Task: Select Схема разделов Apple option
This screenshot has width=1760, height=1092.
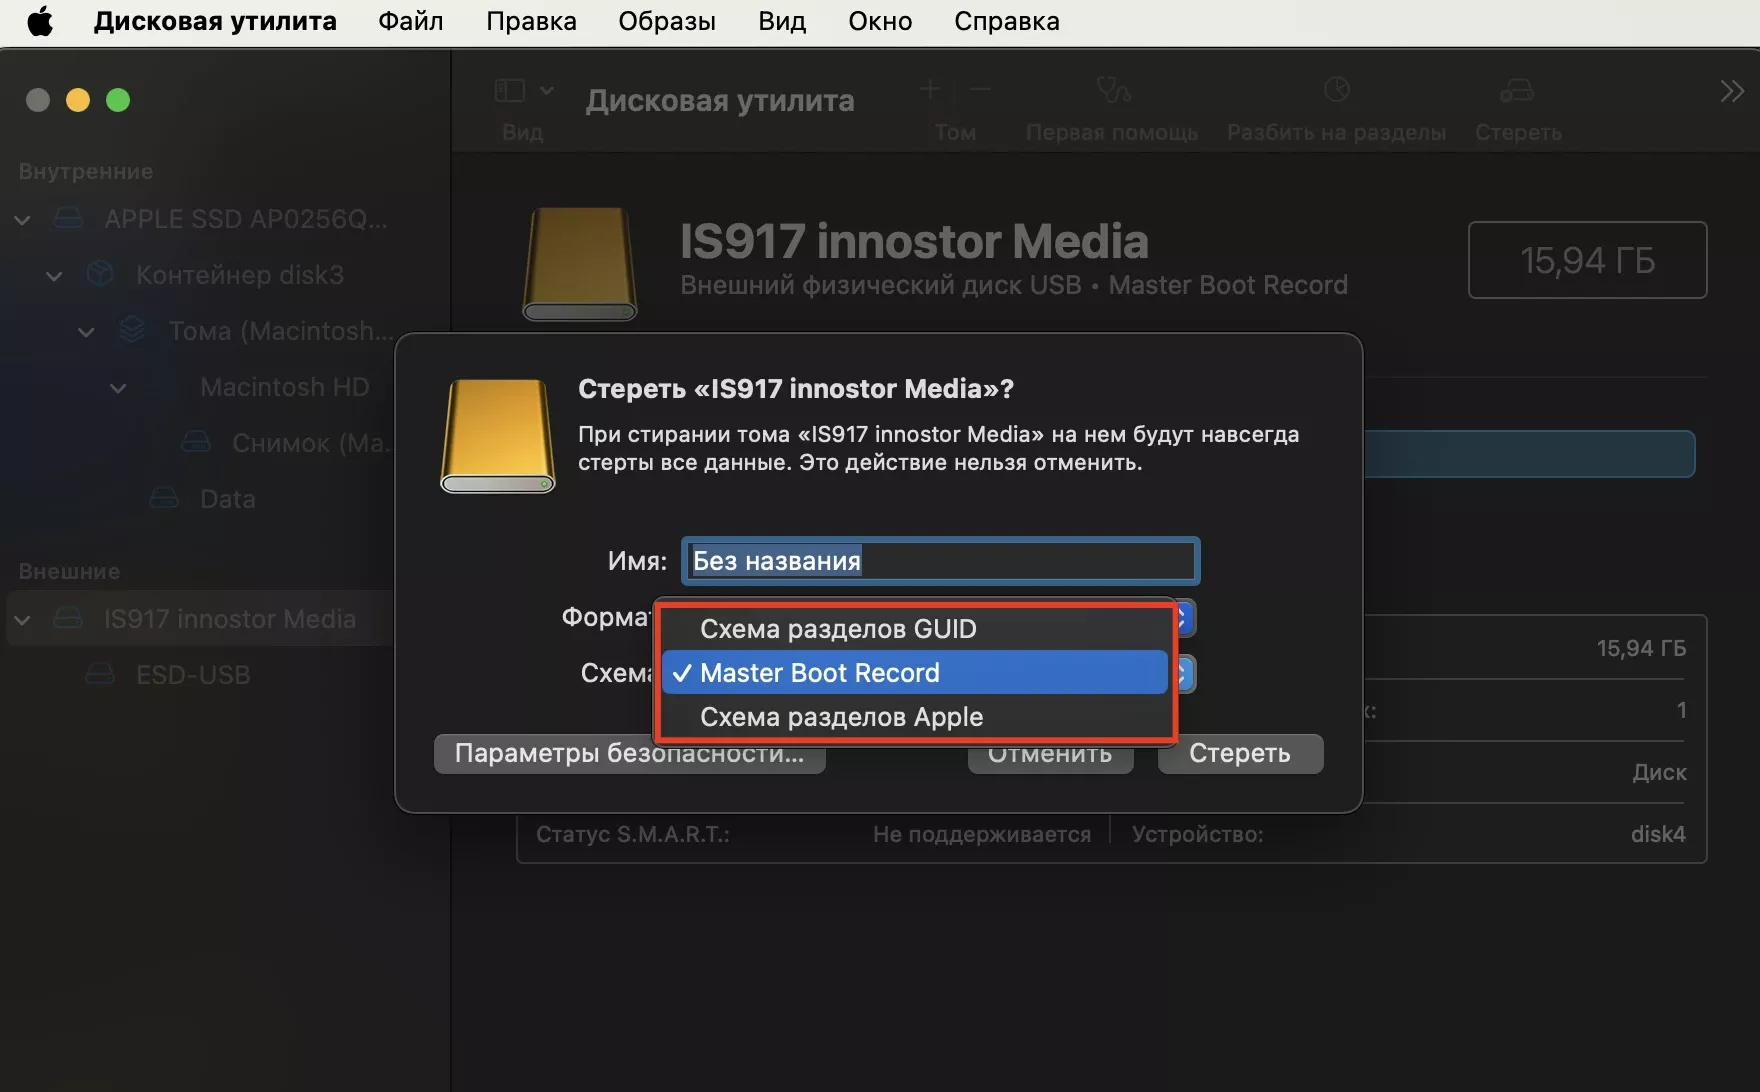Action: (914, 717)
